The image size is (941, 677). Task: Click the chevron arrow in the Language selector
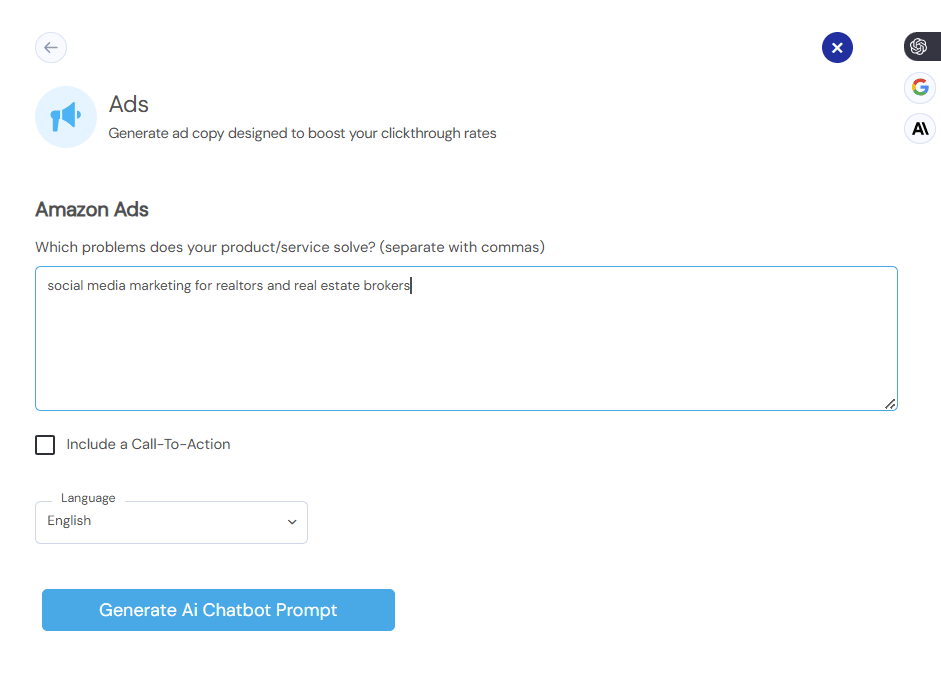point(292,522)
